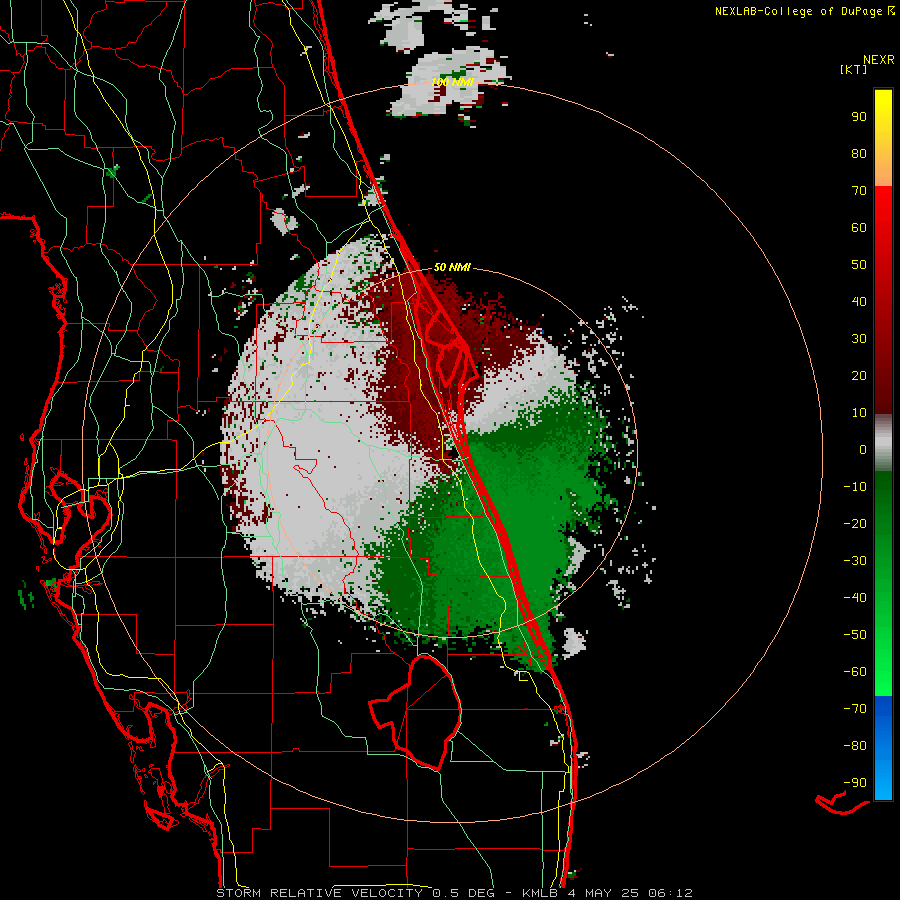Screen dimensions: 900x900
Task: Click the NEXLAB-College of DuPage title text
Action: pyautogui.click(x=798, y=11)
